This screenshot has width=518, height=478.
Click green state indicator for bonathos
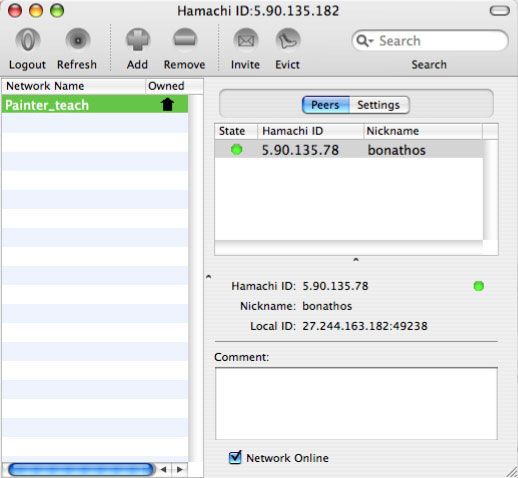coord(237,150)
